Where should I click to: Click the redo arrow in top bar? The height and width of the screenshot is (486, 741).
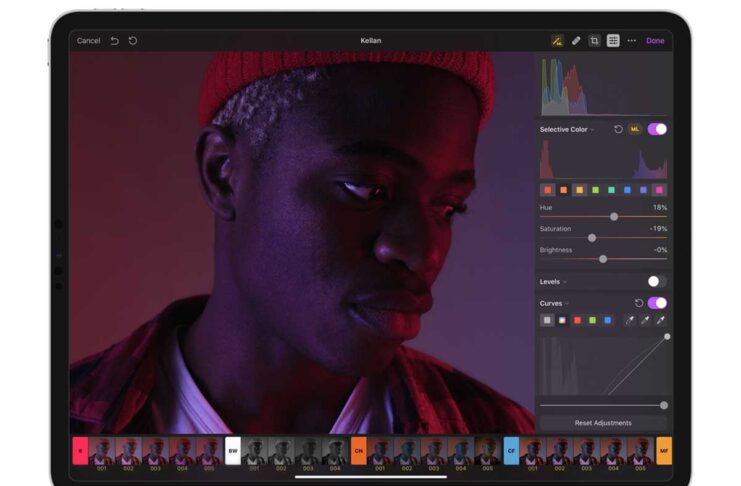[x=133, y=41]
